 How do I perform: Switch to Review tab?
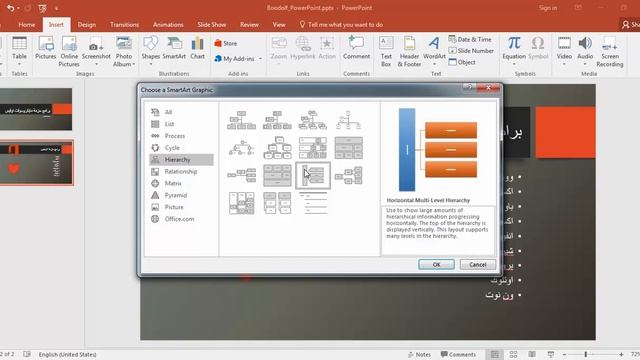[249, 24]
